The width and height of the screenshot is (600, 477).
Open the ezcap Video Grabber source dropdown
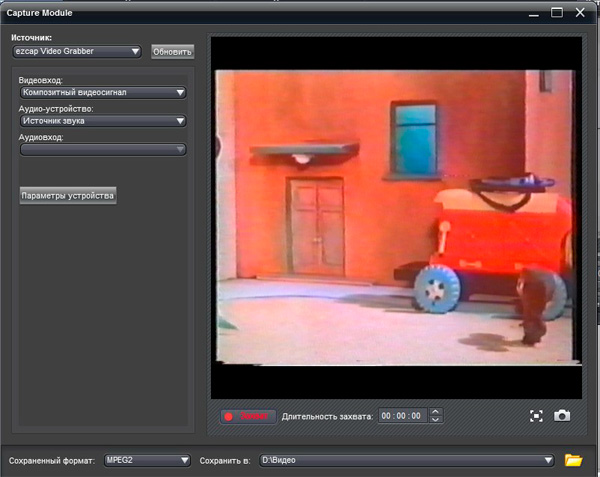pos(77,51)
